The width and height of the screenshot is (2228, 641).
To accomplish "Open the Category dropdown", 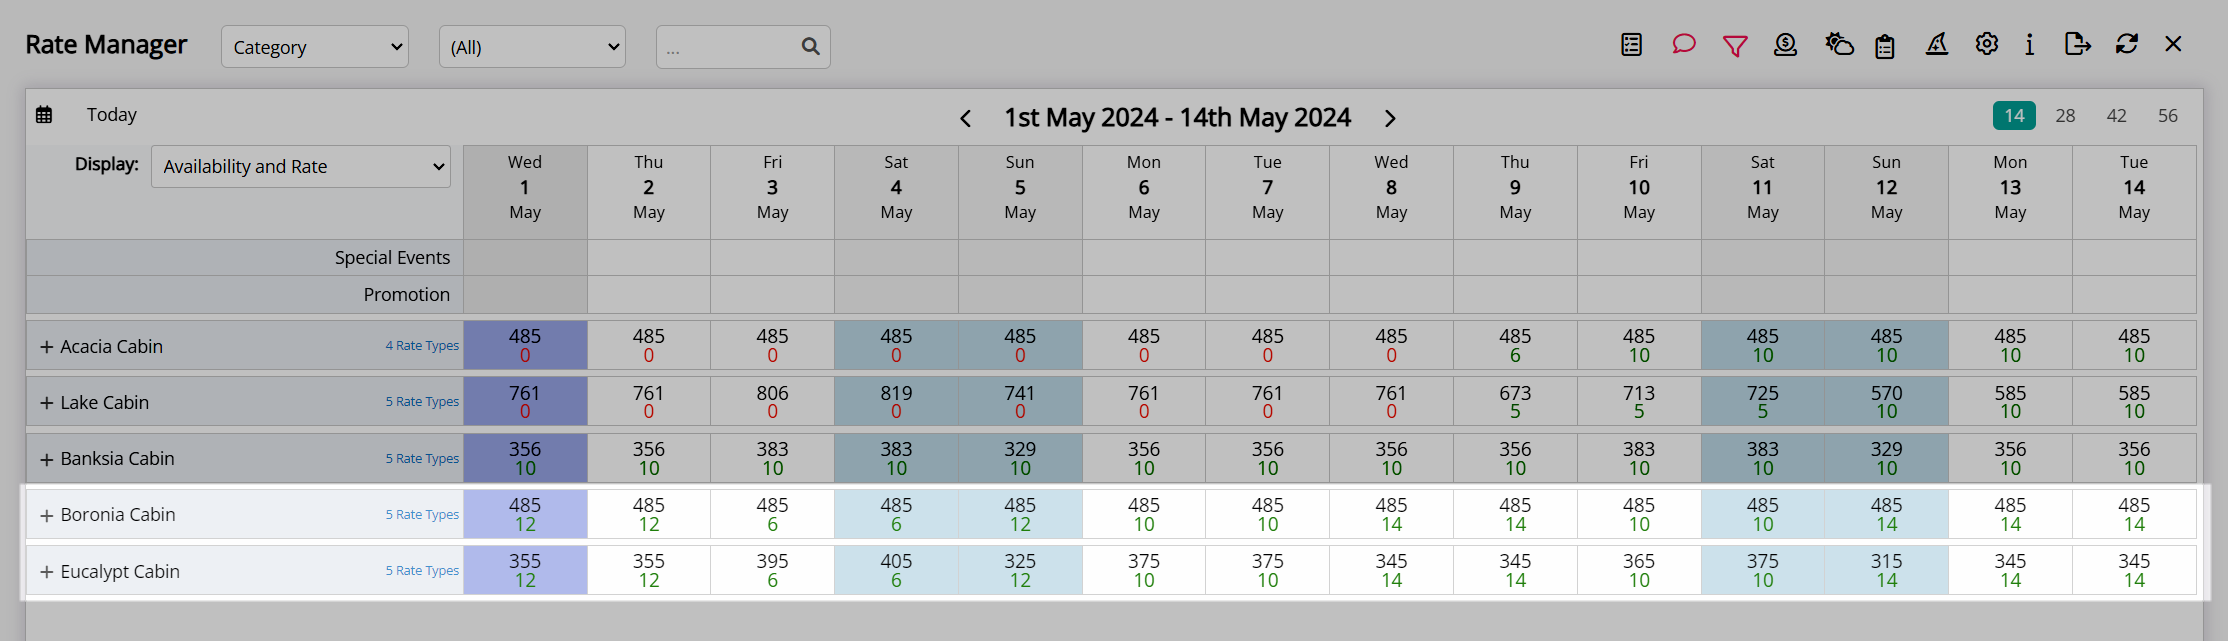I will [x=315, y=47].
